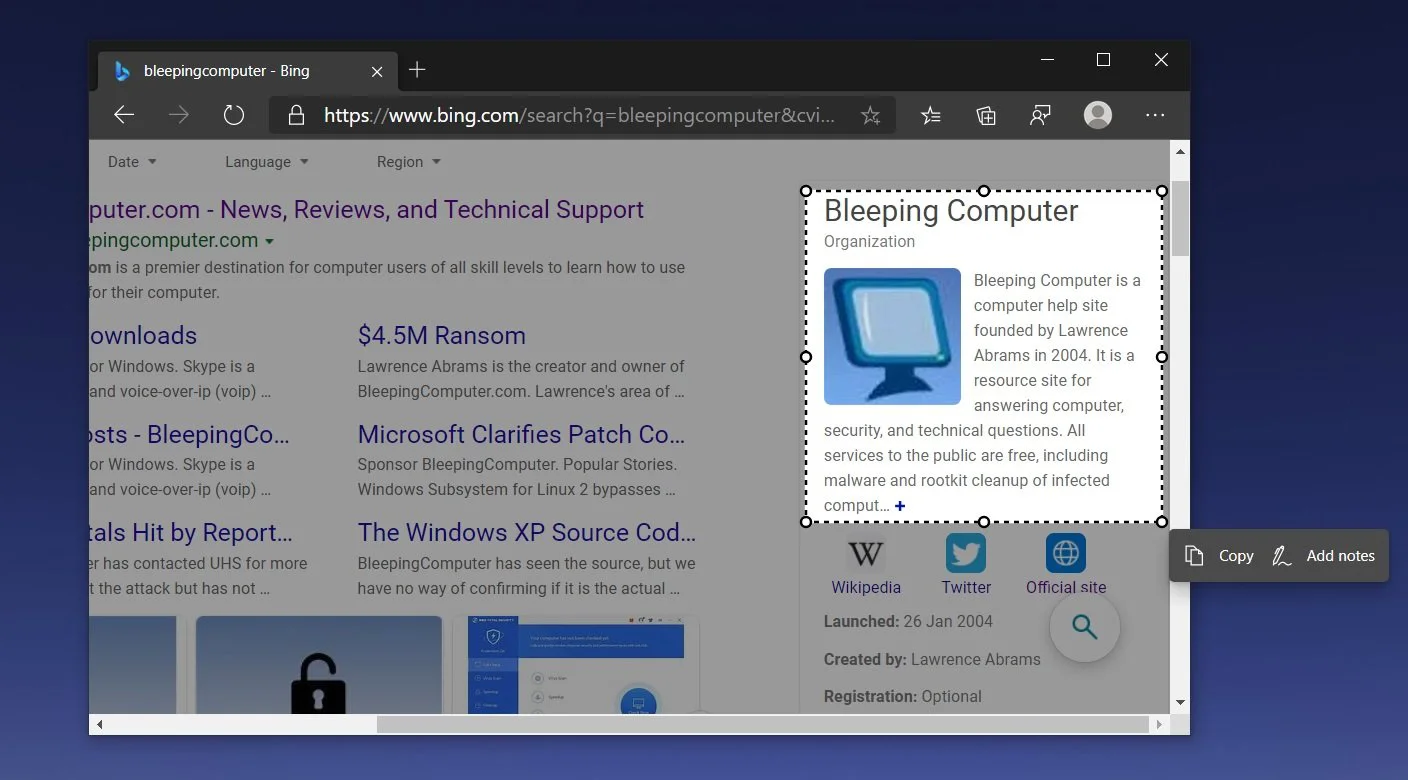Screen dimensions: 1408x780
Task: Add page to favorites star icon
Action: point(871,116)
